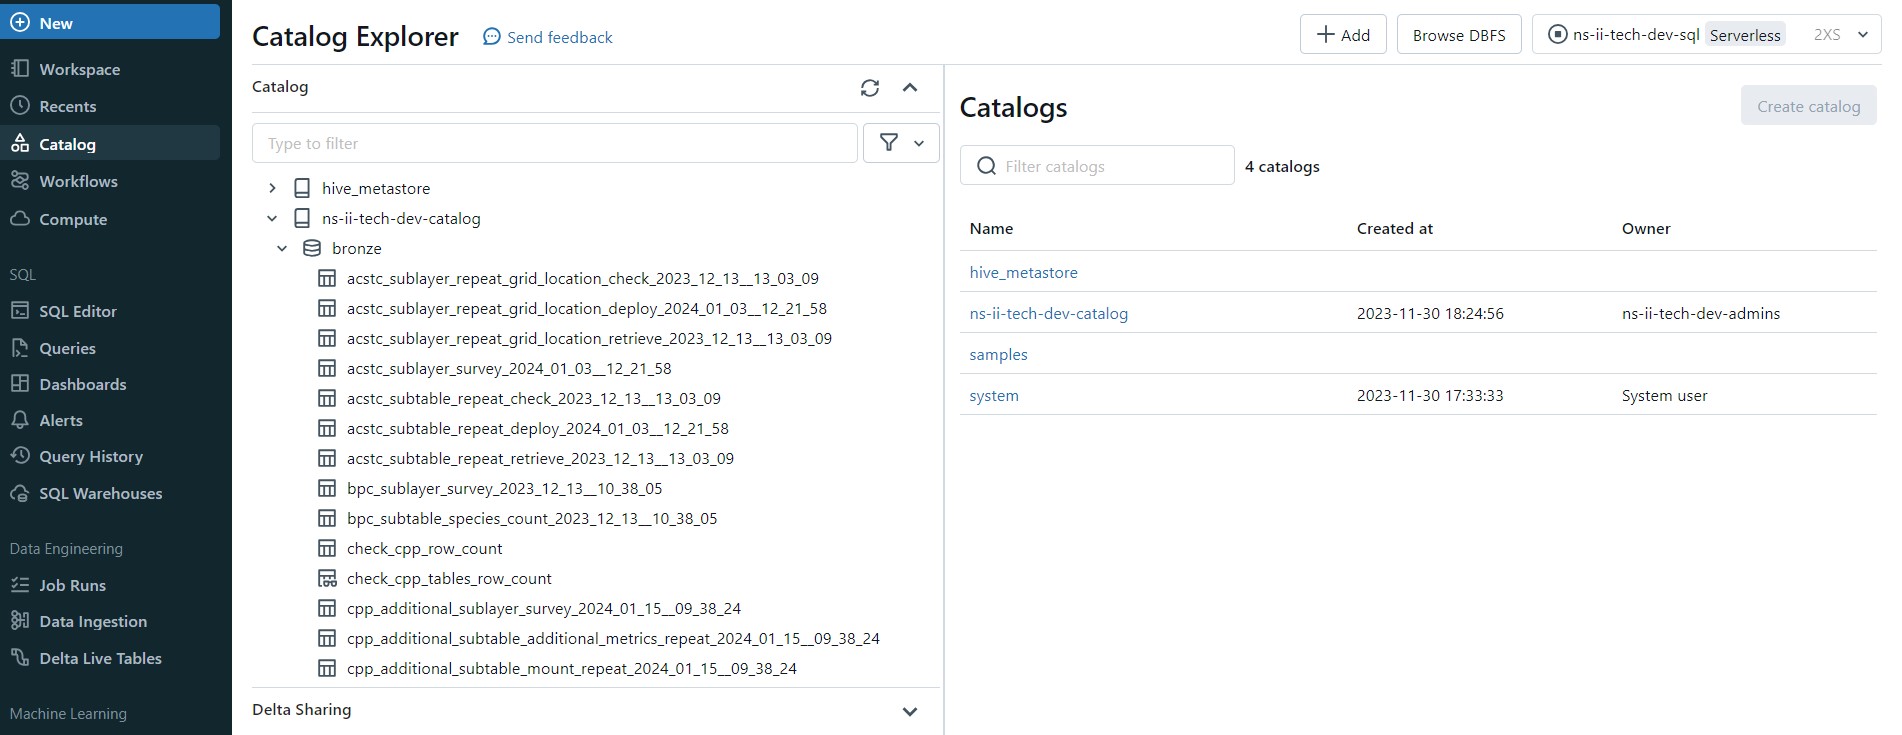The image size is (1902, 735).
Task: Open the catalog tree filter dropdown
Action: pyautogui.click(x=901, y=143)
